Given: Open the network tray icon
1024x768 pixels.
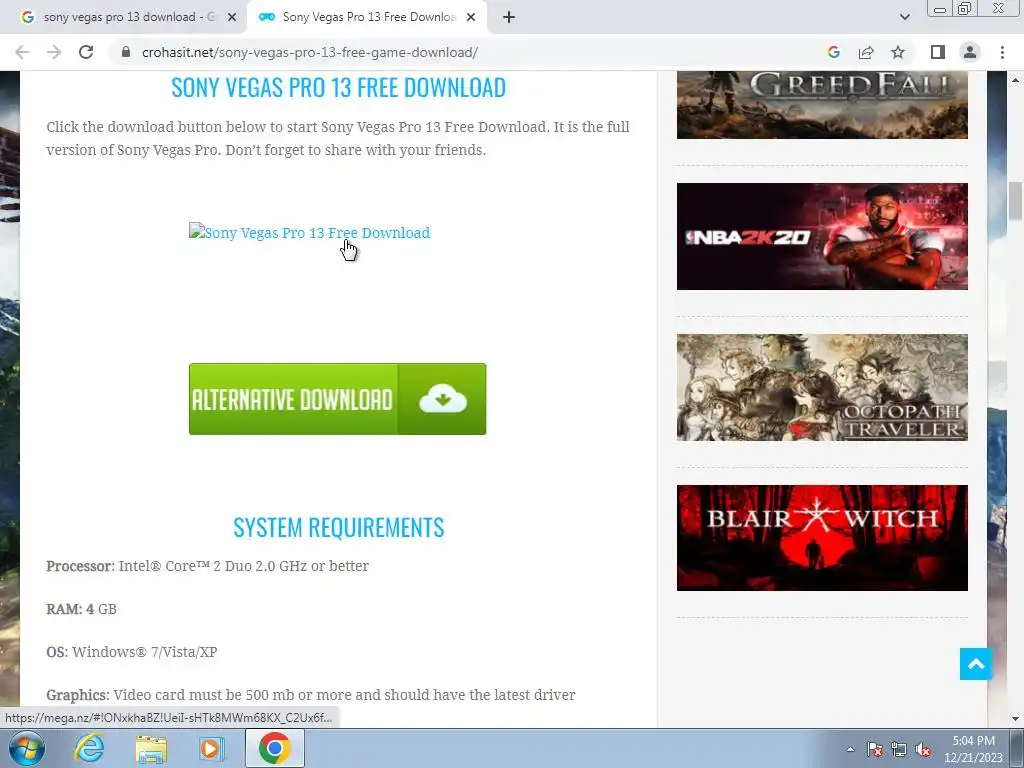Looking at the screenshot, I should coord(899,749).
